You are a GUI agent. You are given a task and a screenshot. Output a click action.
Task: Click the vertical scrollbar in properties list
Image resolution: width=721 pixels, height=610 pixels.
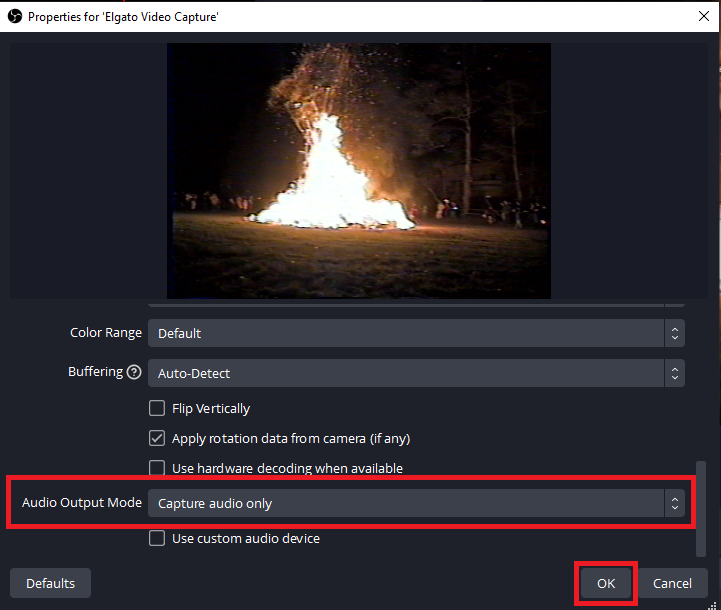[x=700, y=505]
